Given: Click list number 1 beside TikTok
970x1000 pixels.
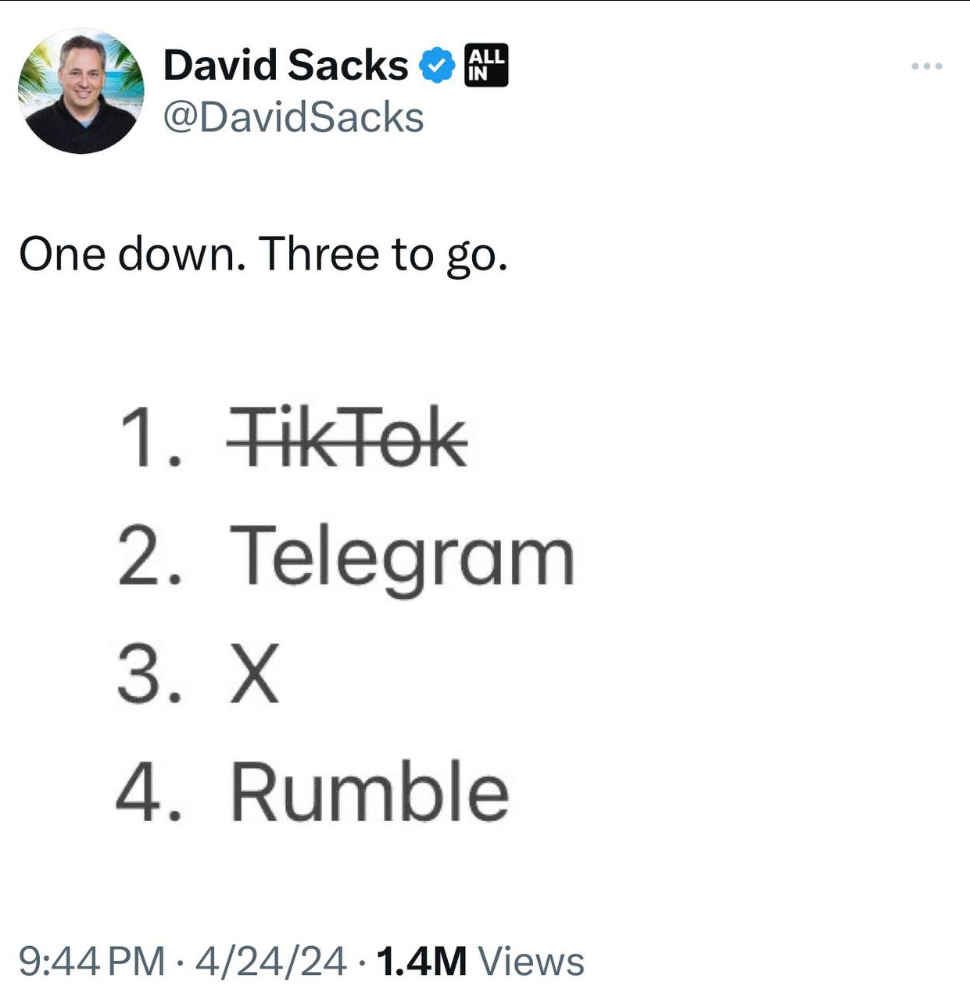Looking at the screenshot, I should pyautogui.click(x=151, y=438).
